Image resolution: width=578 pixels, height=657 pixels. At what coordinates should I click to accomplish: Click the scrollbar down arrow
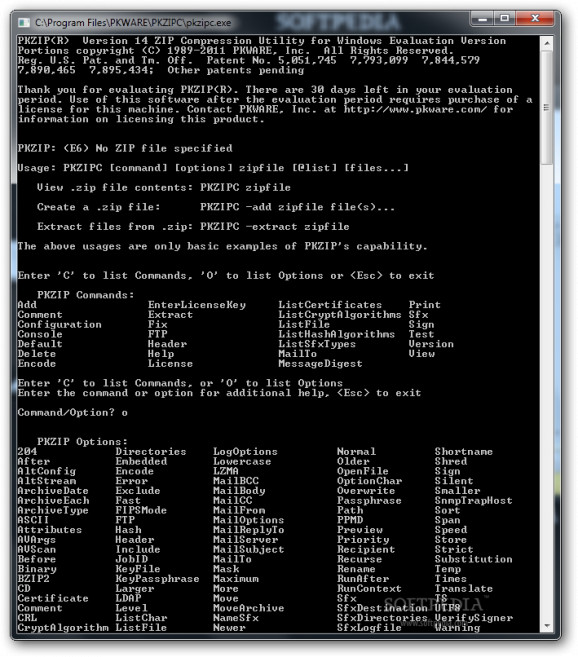point(547,626)
